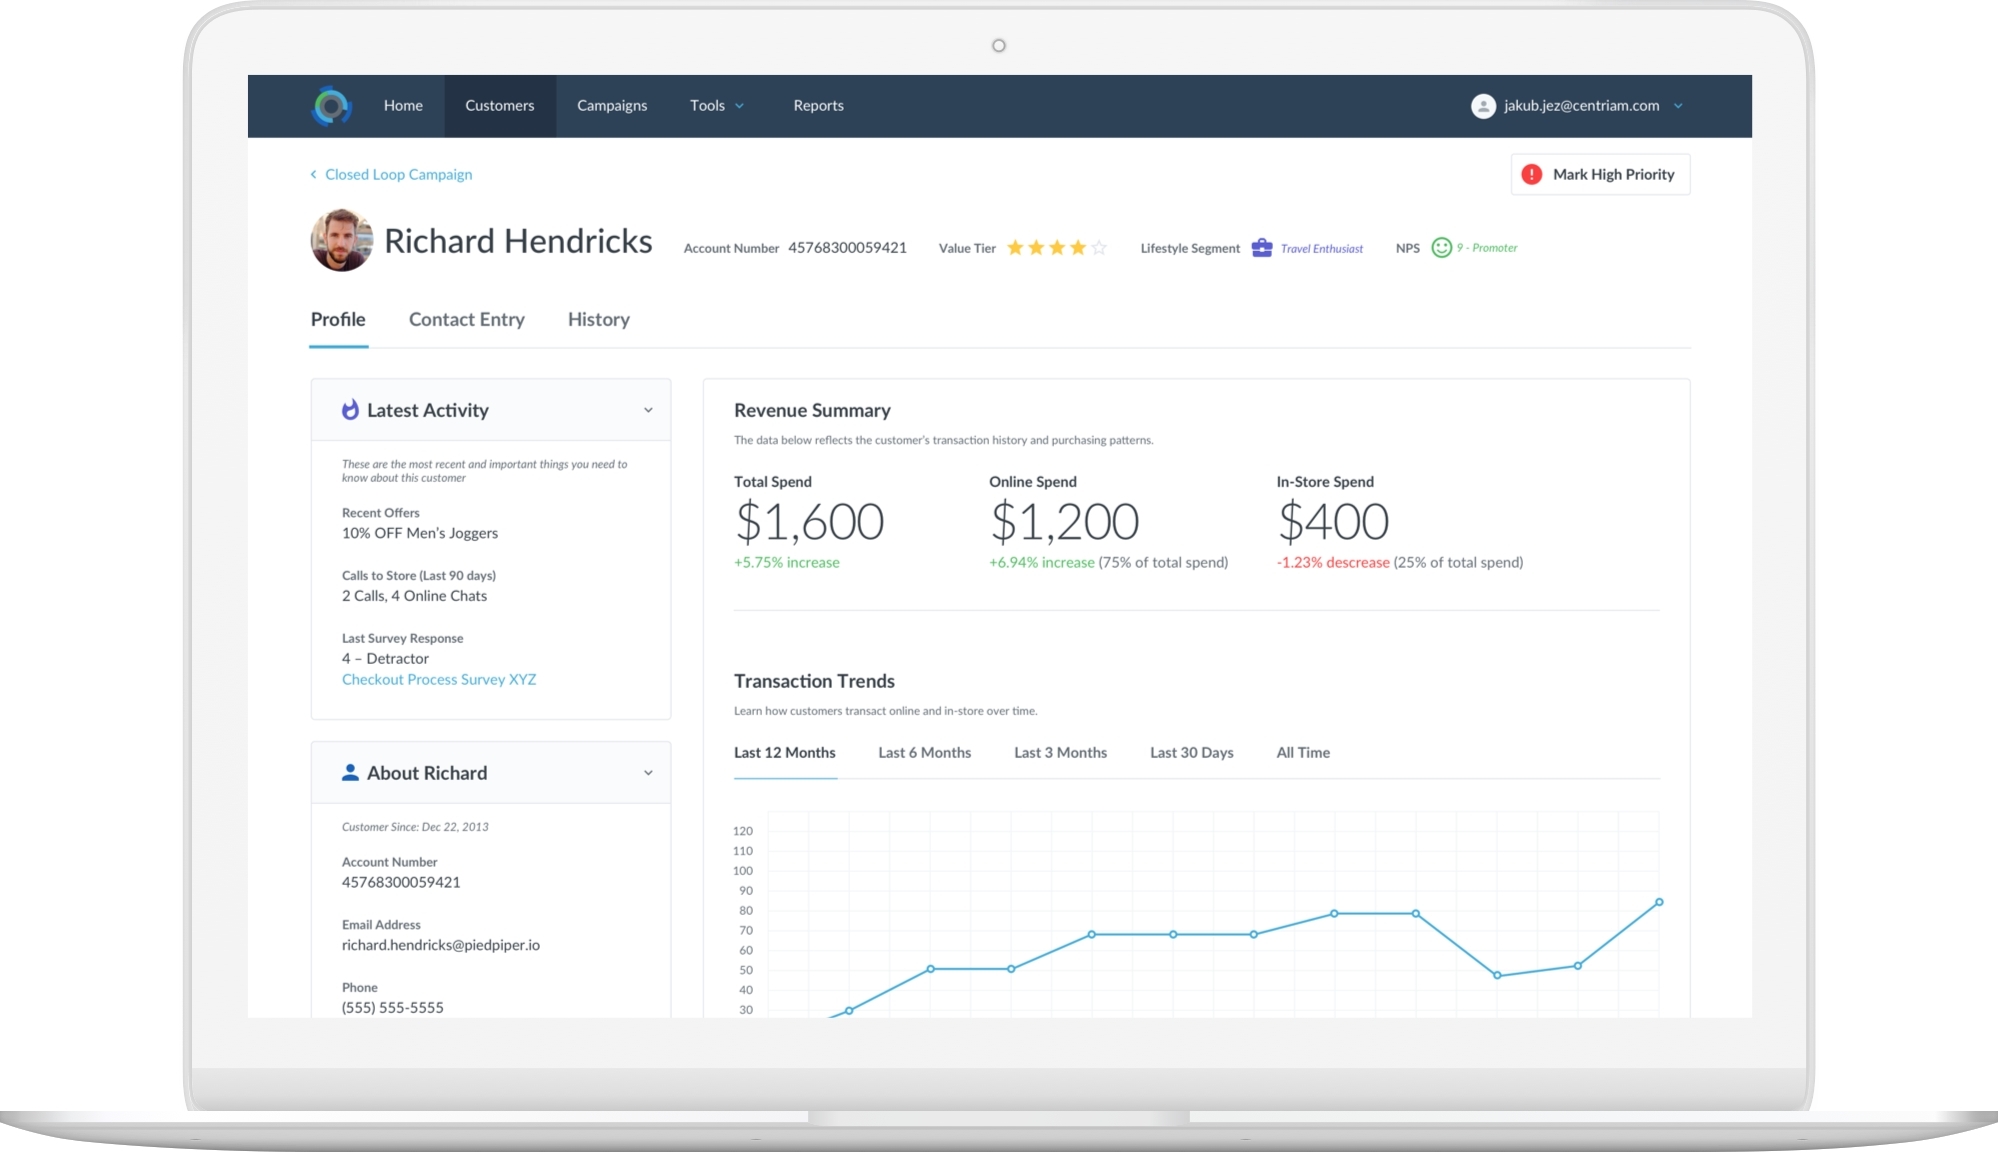The image size is (1998, 1152).
Task: Click the Travel Enthusiast briefcase icon
Action: tap(1262, 247)
